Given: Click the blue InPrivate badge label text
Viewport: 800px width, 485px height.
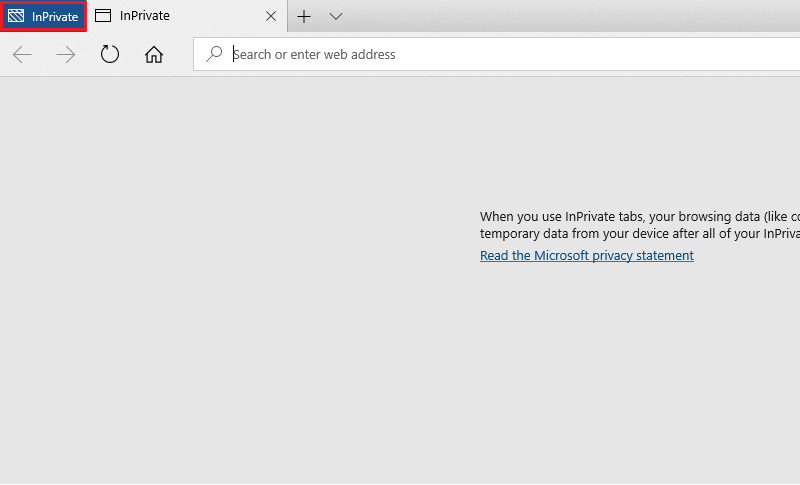Looking at the screenshot, I should (54, 17).
